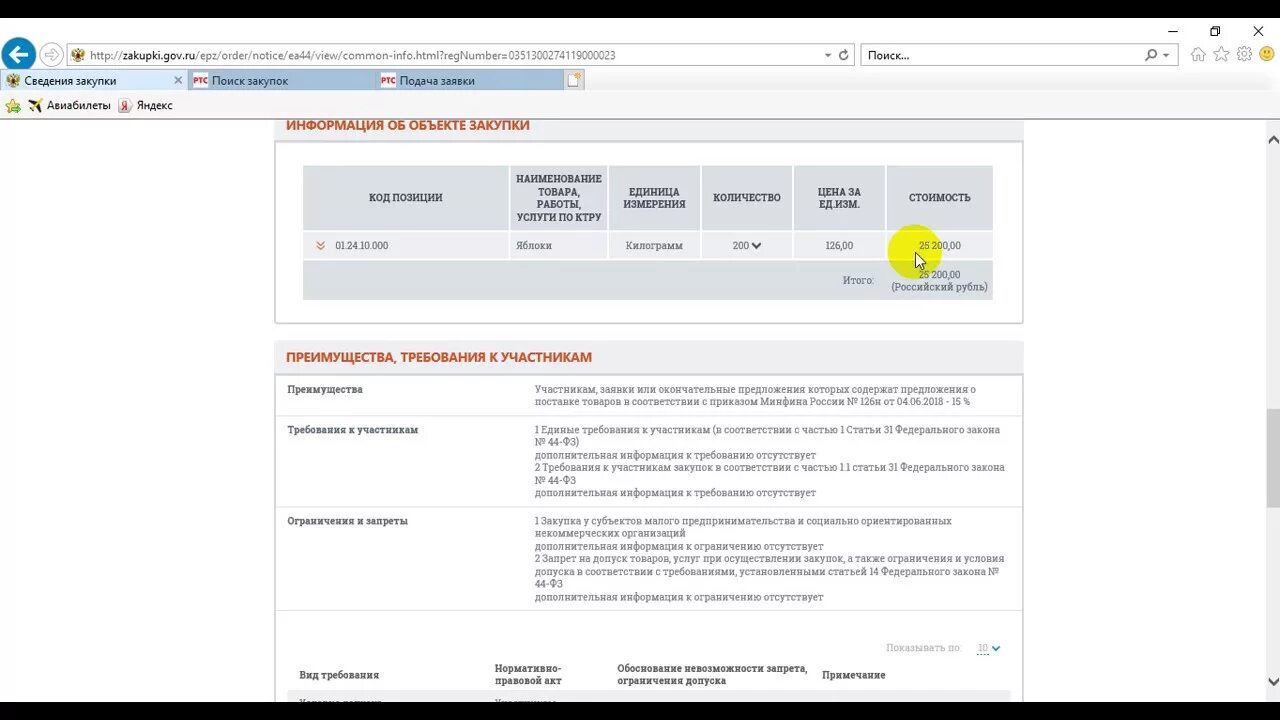The width and height of the screenshot is (1280, 720).
Task: Open address bar history dropdown arrow
Action: 828,55
